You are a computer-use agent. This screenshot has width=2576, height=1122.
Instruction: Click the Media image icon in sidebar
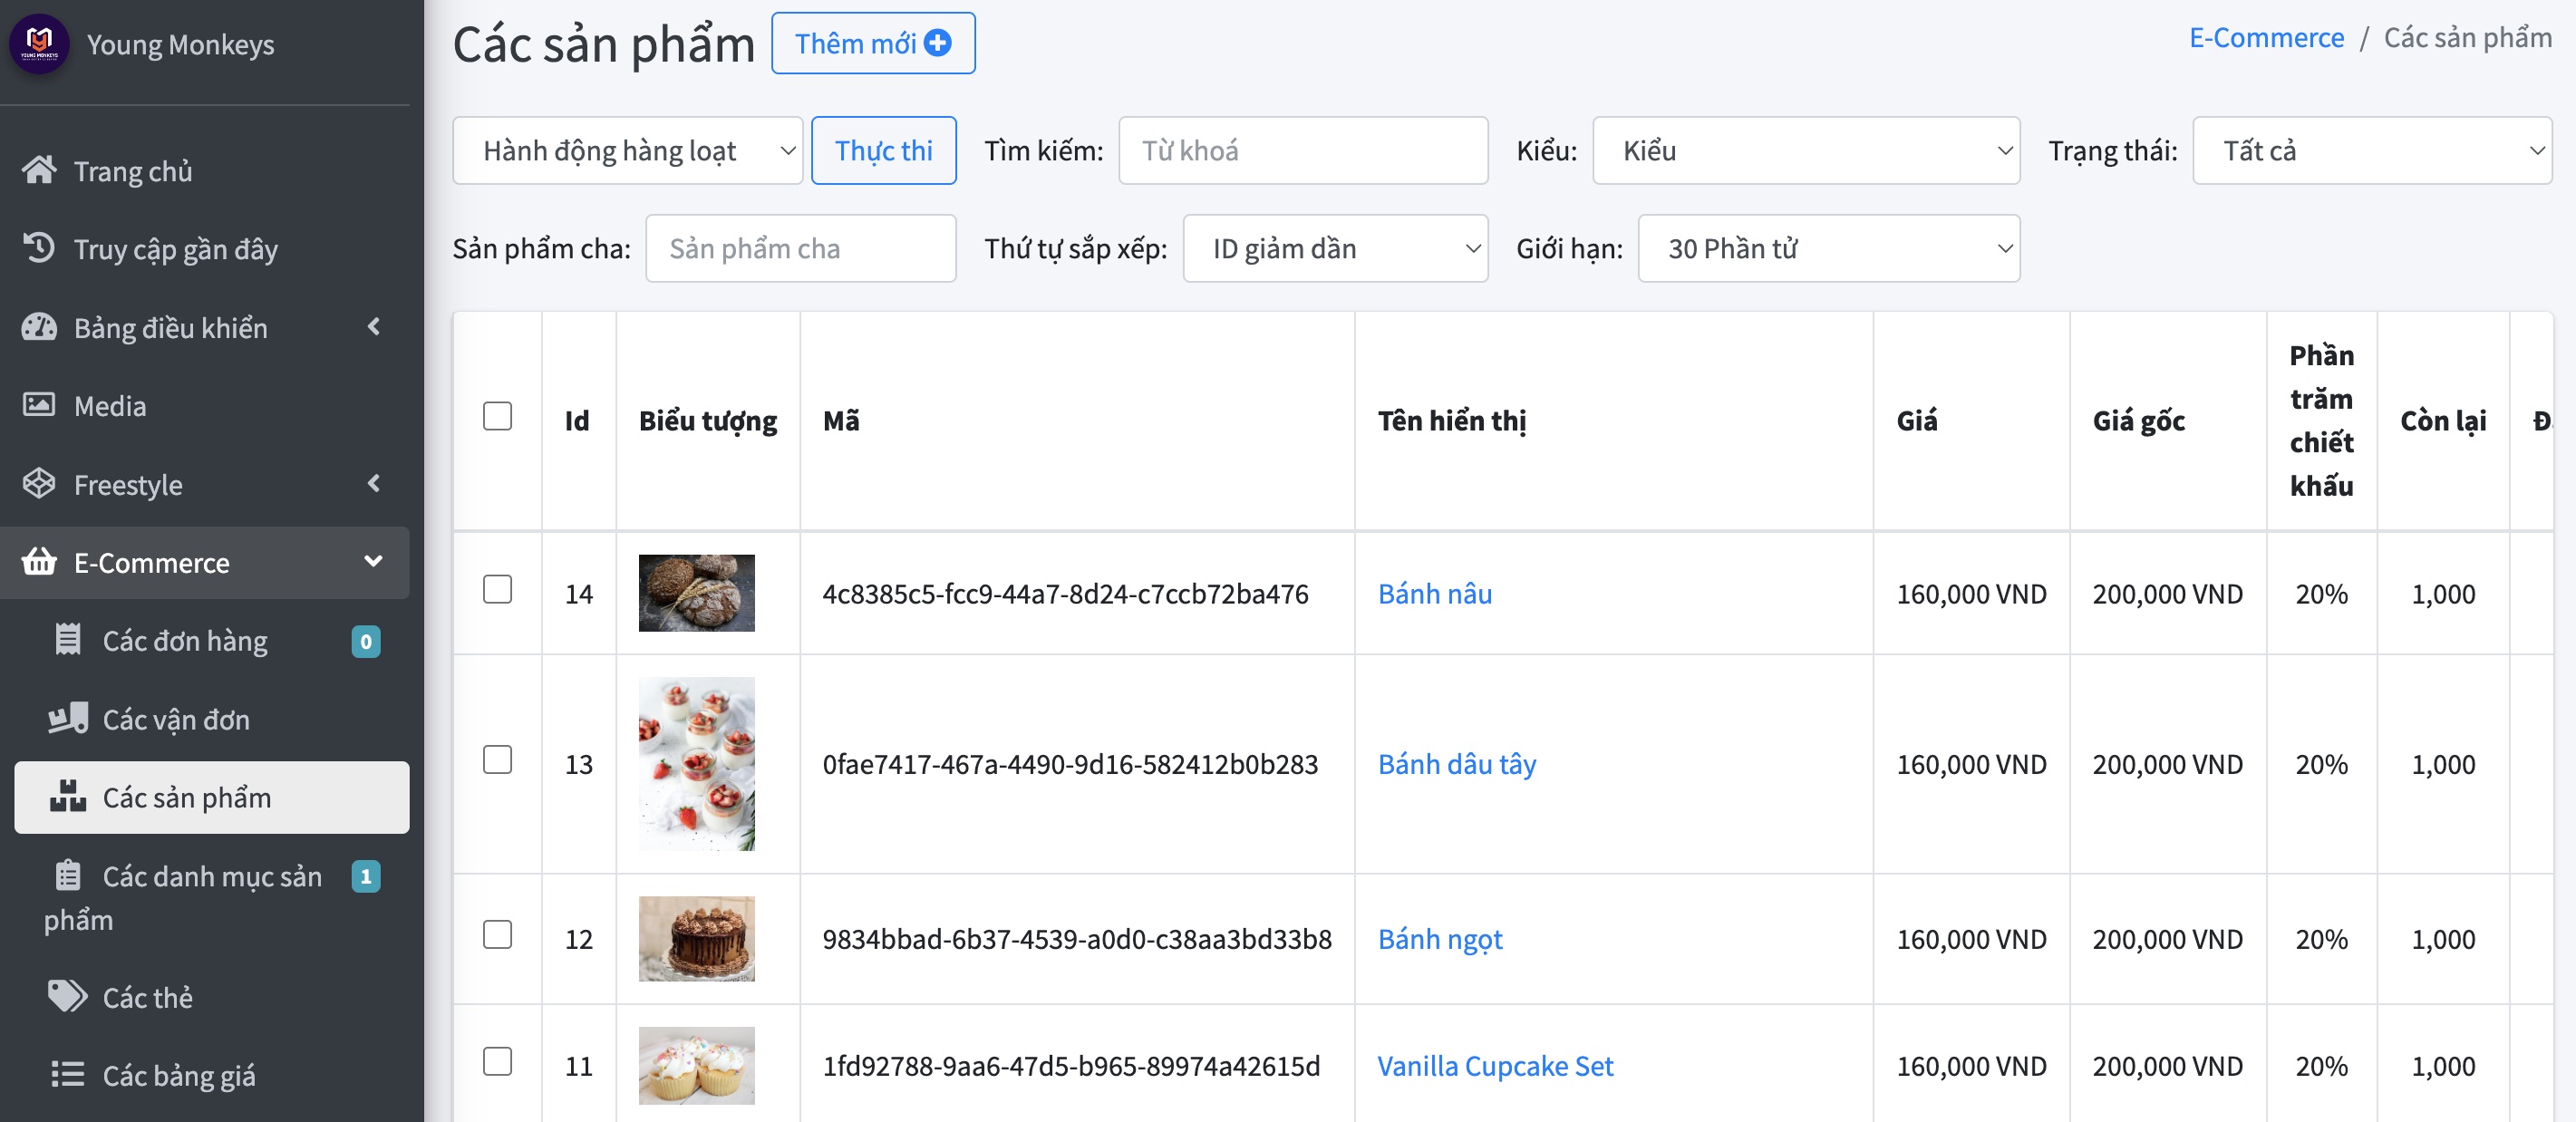coord(39,405)
